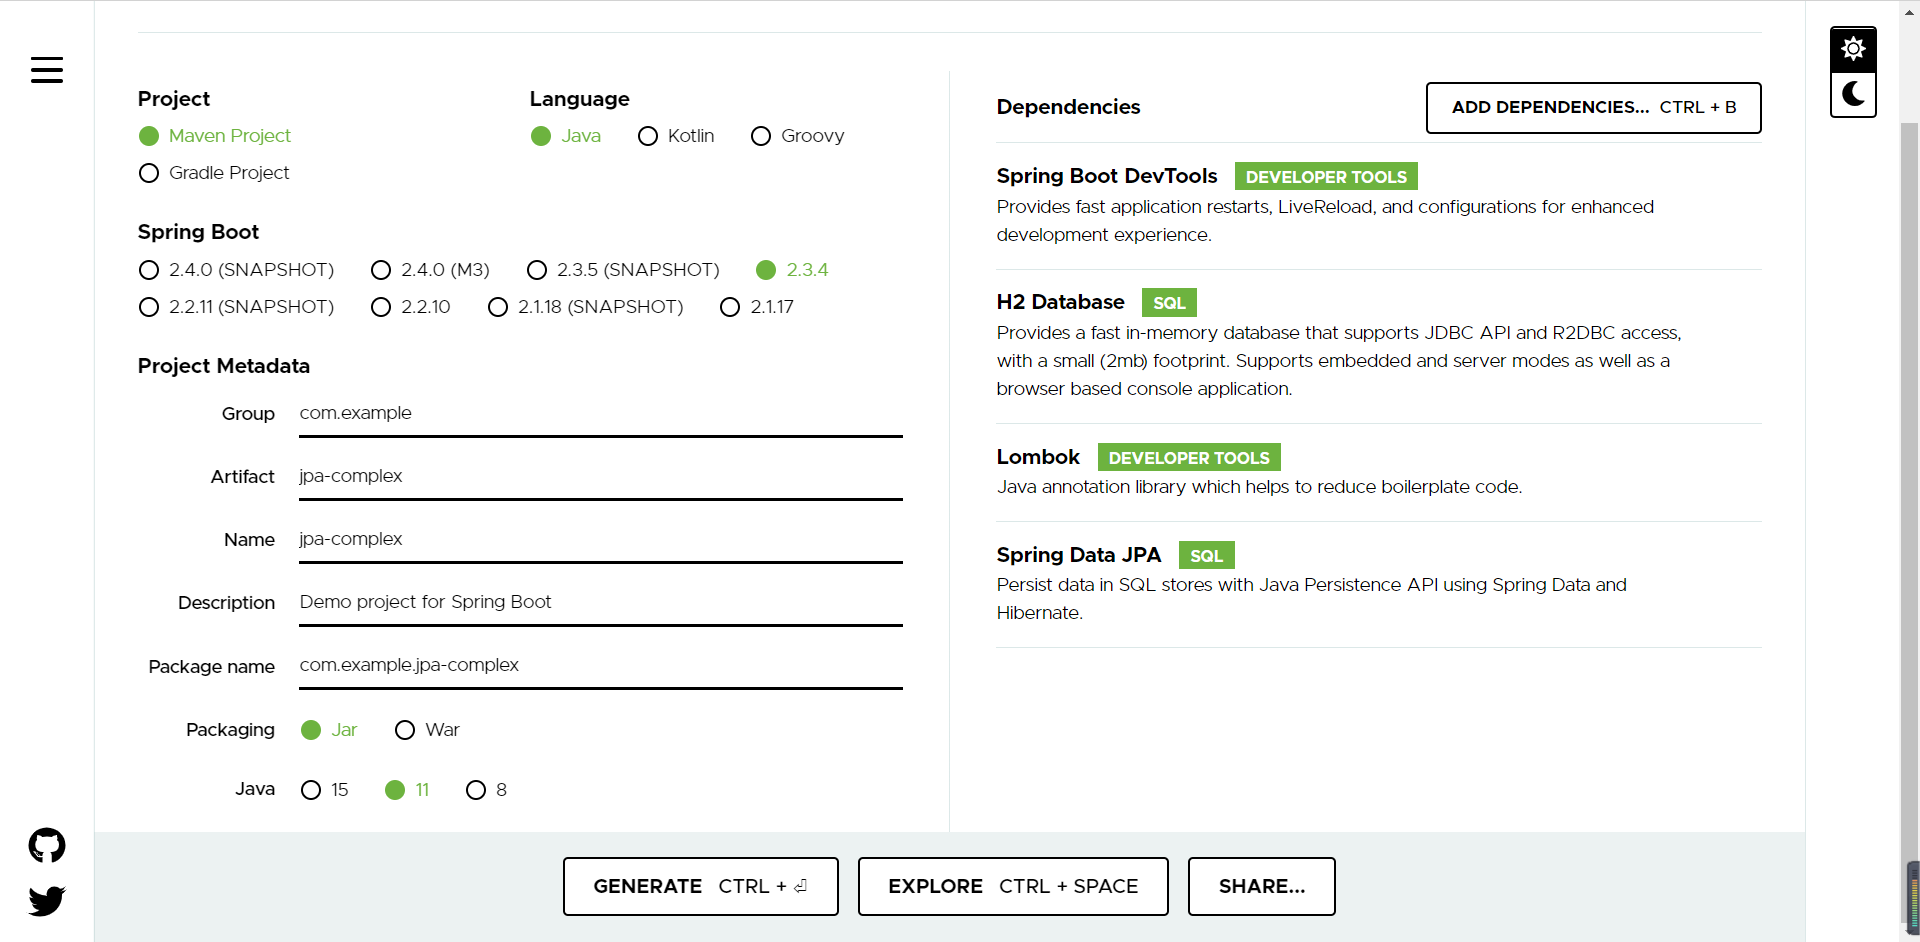Screen dimensions: 1920x942
Task: Edit the Name field
Action: click(x=601, y=540)
